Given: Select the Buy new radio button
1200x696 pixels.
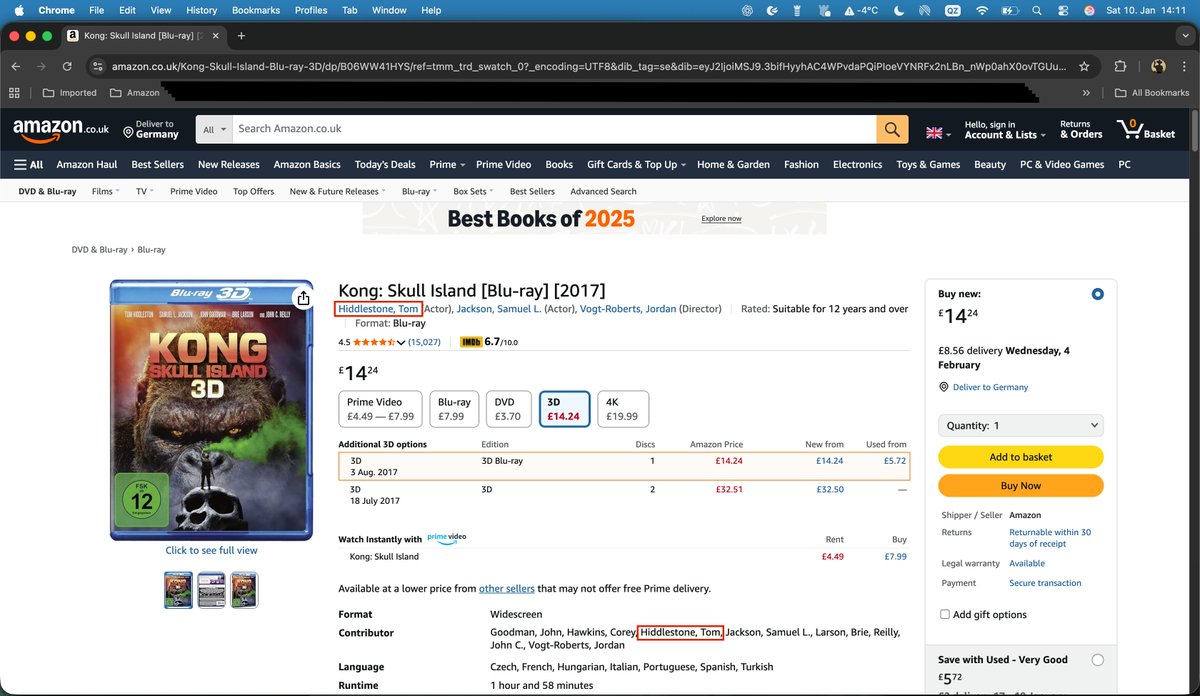Looking at the screenshot, I should click(1098, 294).
